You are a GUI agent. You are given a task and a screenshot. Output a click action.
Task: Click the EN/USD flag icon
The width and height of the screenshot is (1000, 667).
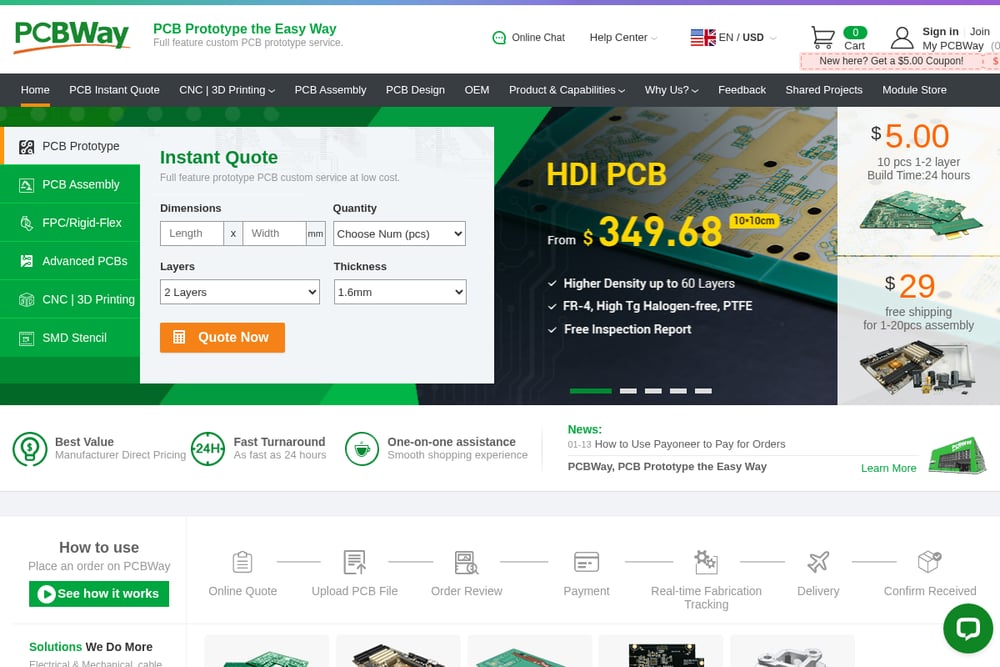pyautogui.click(x=703, y=38)
